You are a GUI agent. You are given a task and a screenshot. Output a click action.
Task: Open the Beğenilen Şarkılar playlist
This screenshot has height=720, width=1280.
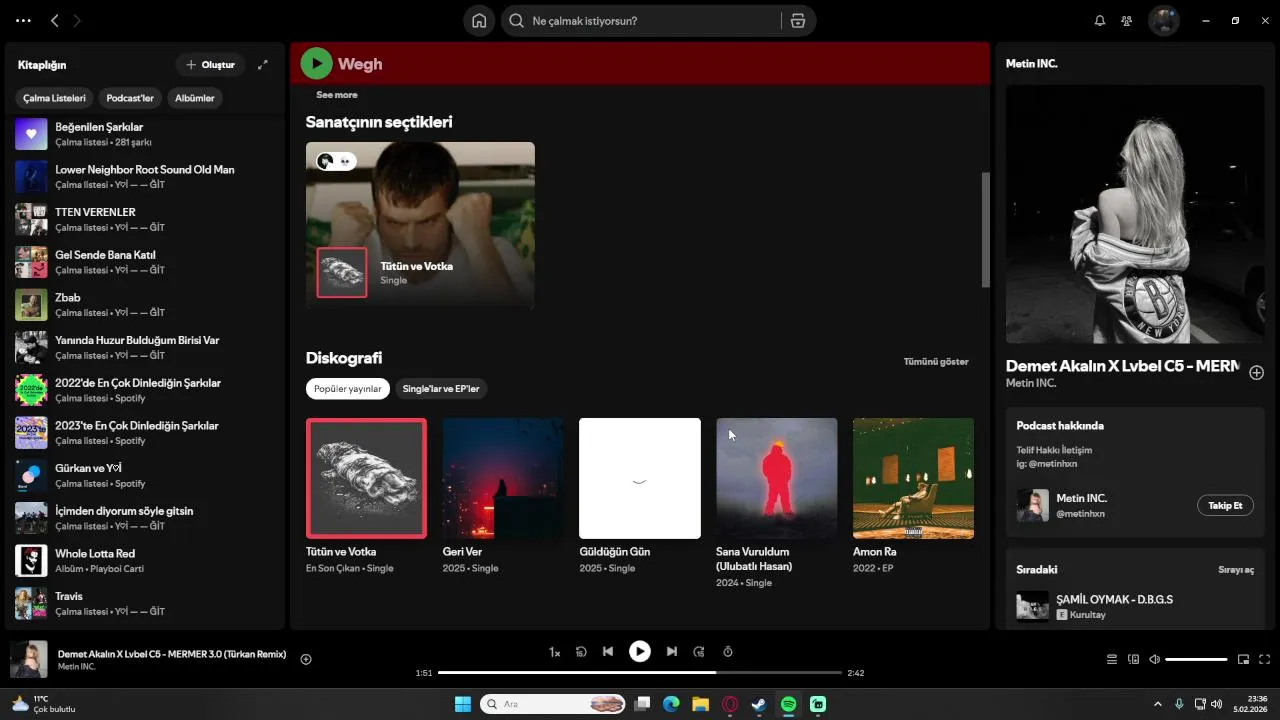(145, 134)
